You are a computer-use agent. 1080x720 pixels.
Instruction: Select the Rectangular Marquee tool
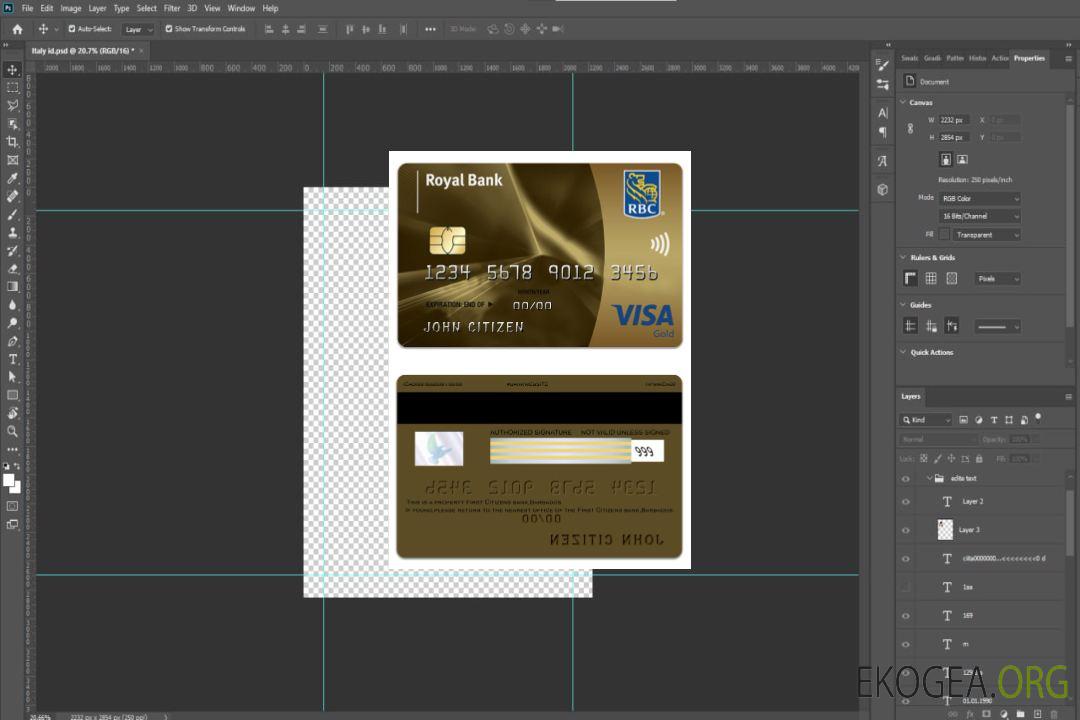(x=12, y=88)
